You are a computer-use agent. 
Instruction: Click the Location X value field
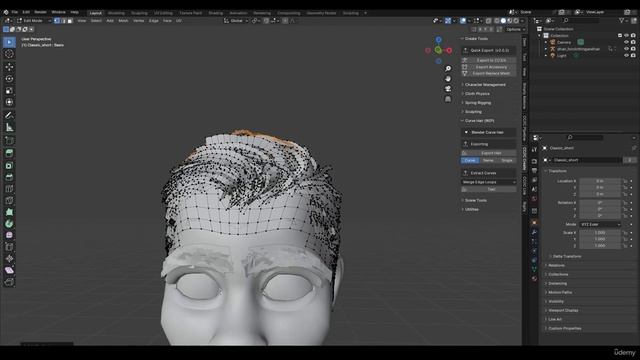pyautogui.click(x=600, y=181)
